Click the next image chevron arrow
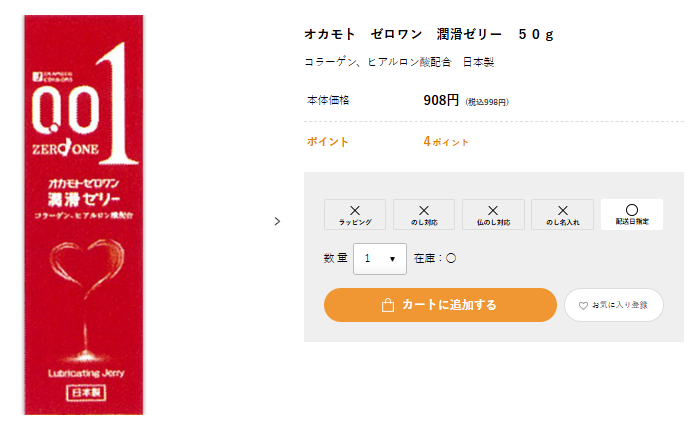Image resolution: width=696 pixels, height=429 pixels. pyautogui.click(x=277, y=221)
